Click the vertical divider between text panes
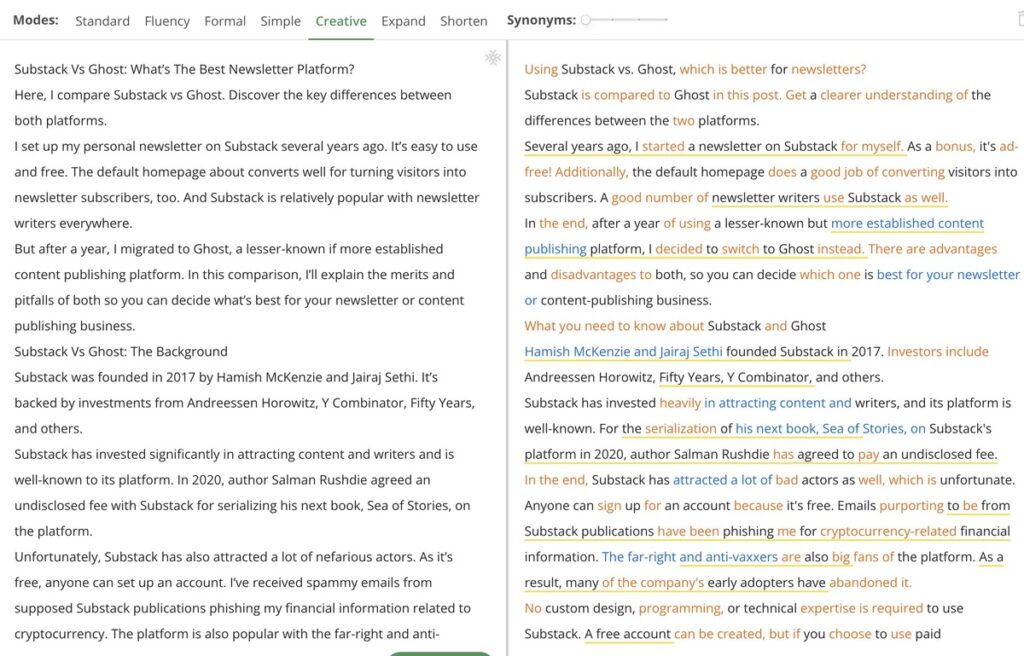The width and height of the screenshot is (1024, 656). 508,348
